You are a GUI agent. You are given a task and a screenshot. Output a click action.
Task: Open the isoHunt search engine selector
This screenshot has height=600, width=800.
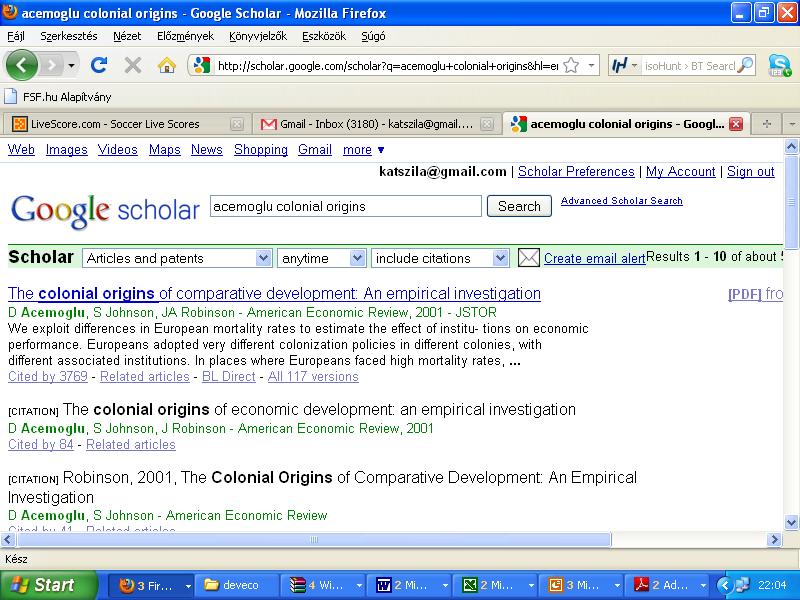pos(624,65)
